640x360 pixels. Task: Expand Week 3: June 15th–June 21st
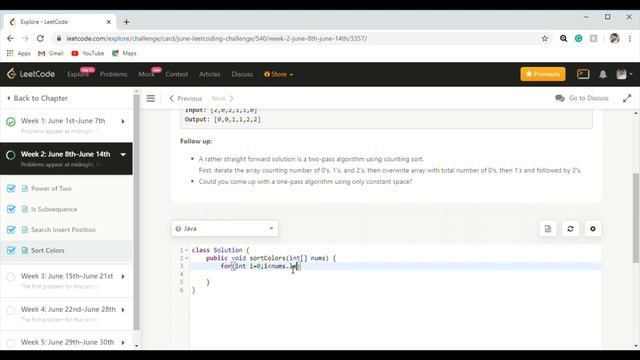coord(123,277)
